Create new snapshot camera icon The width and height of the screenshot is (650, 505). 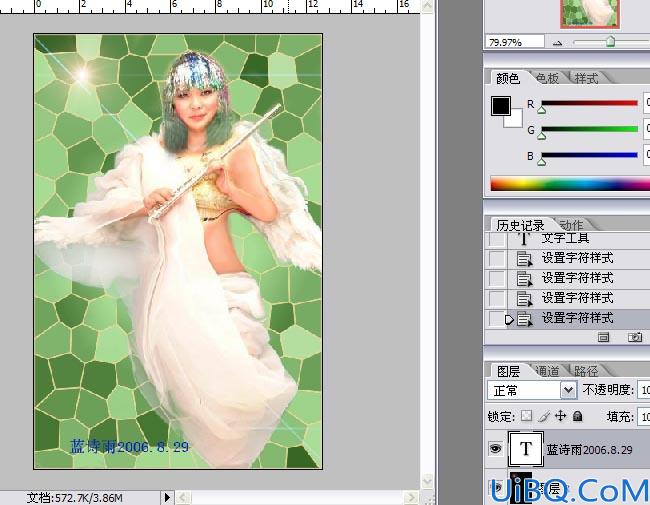tap(635, 337)
